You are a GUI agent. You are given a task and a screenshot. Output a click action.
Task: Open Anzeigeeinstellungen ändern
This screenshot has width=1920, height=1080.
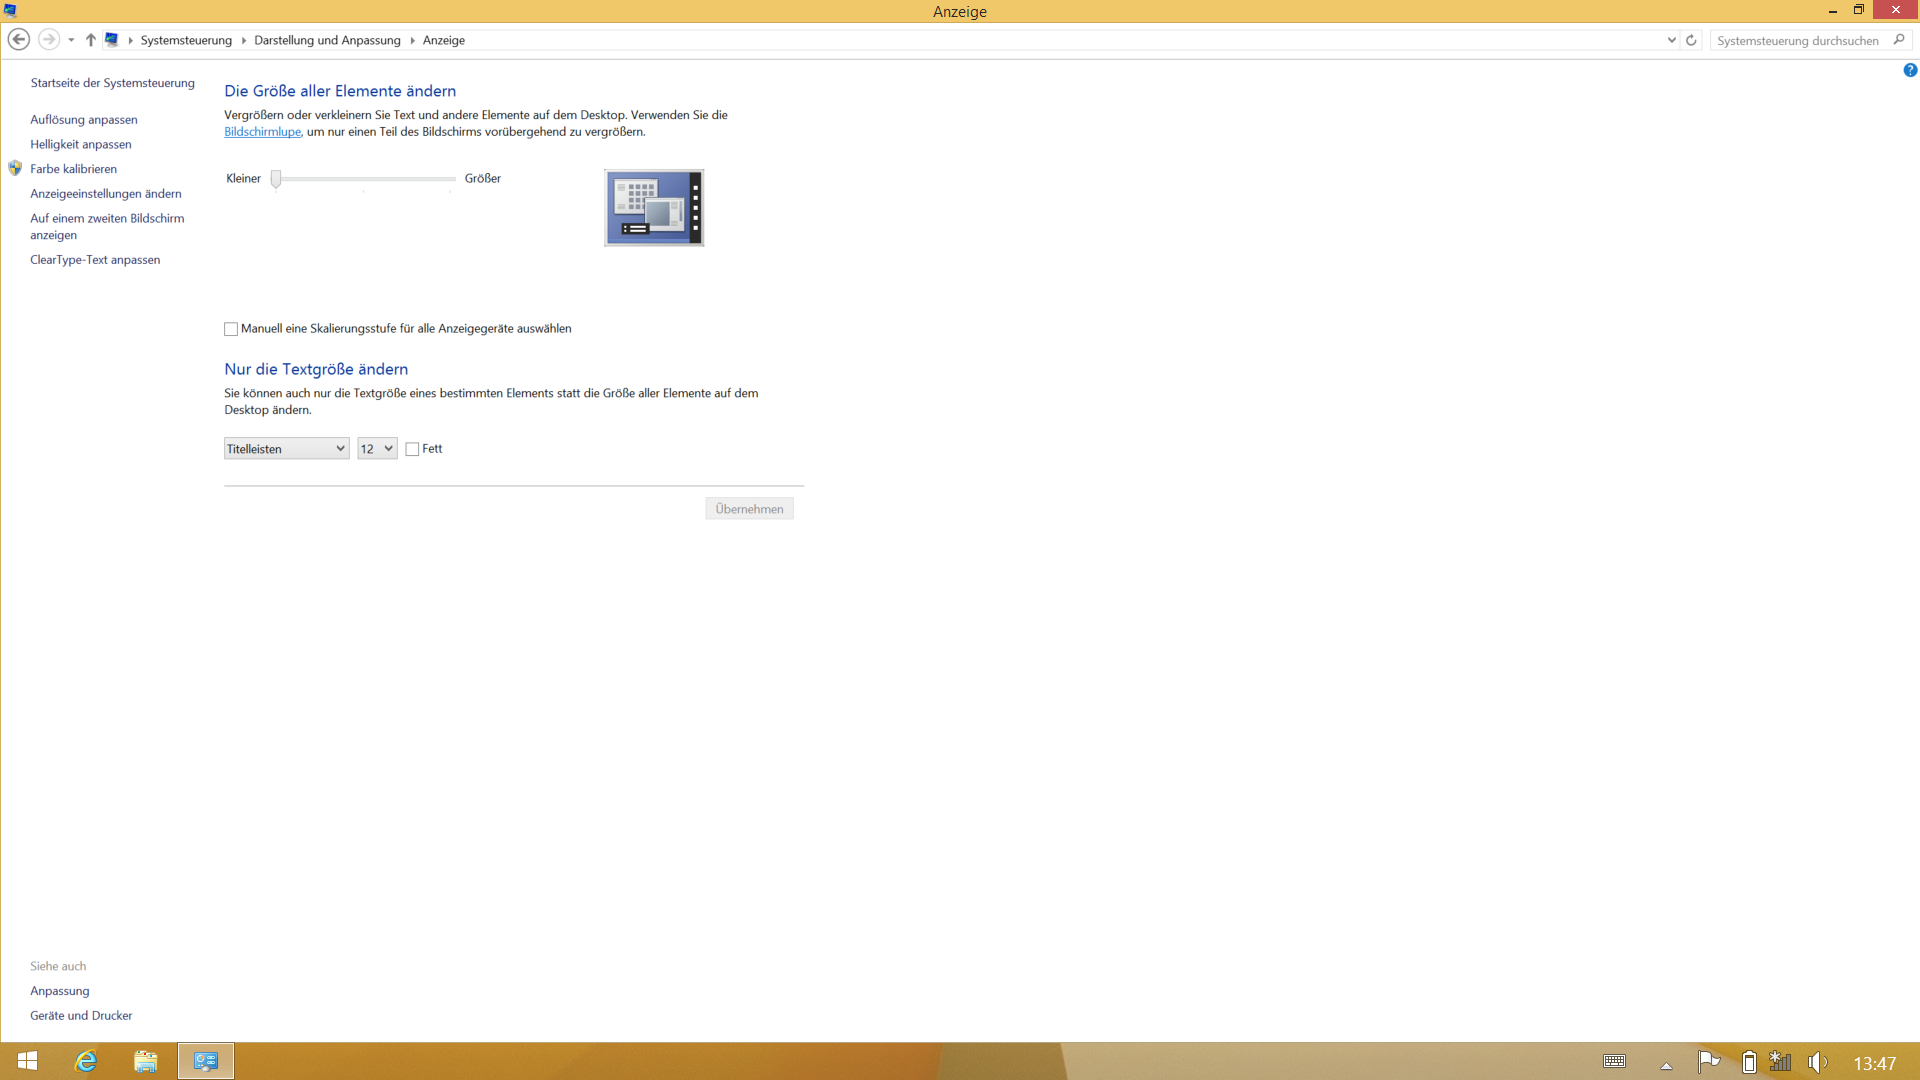click(106, 193)
